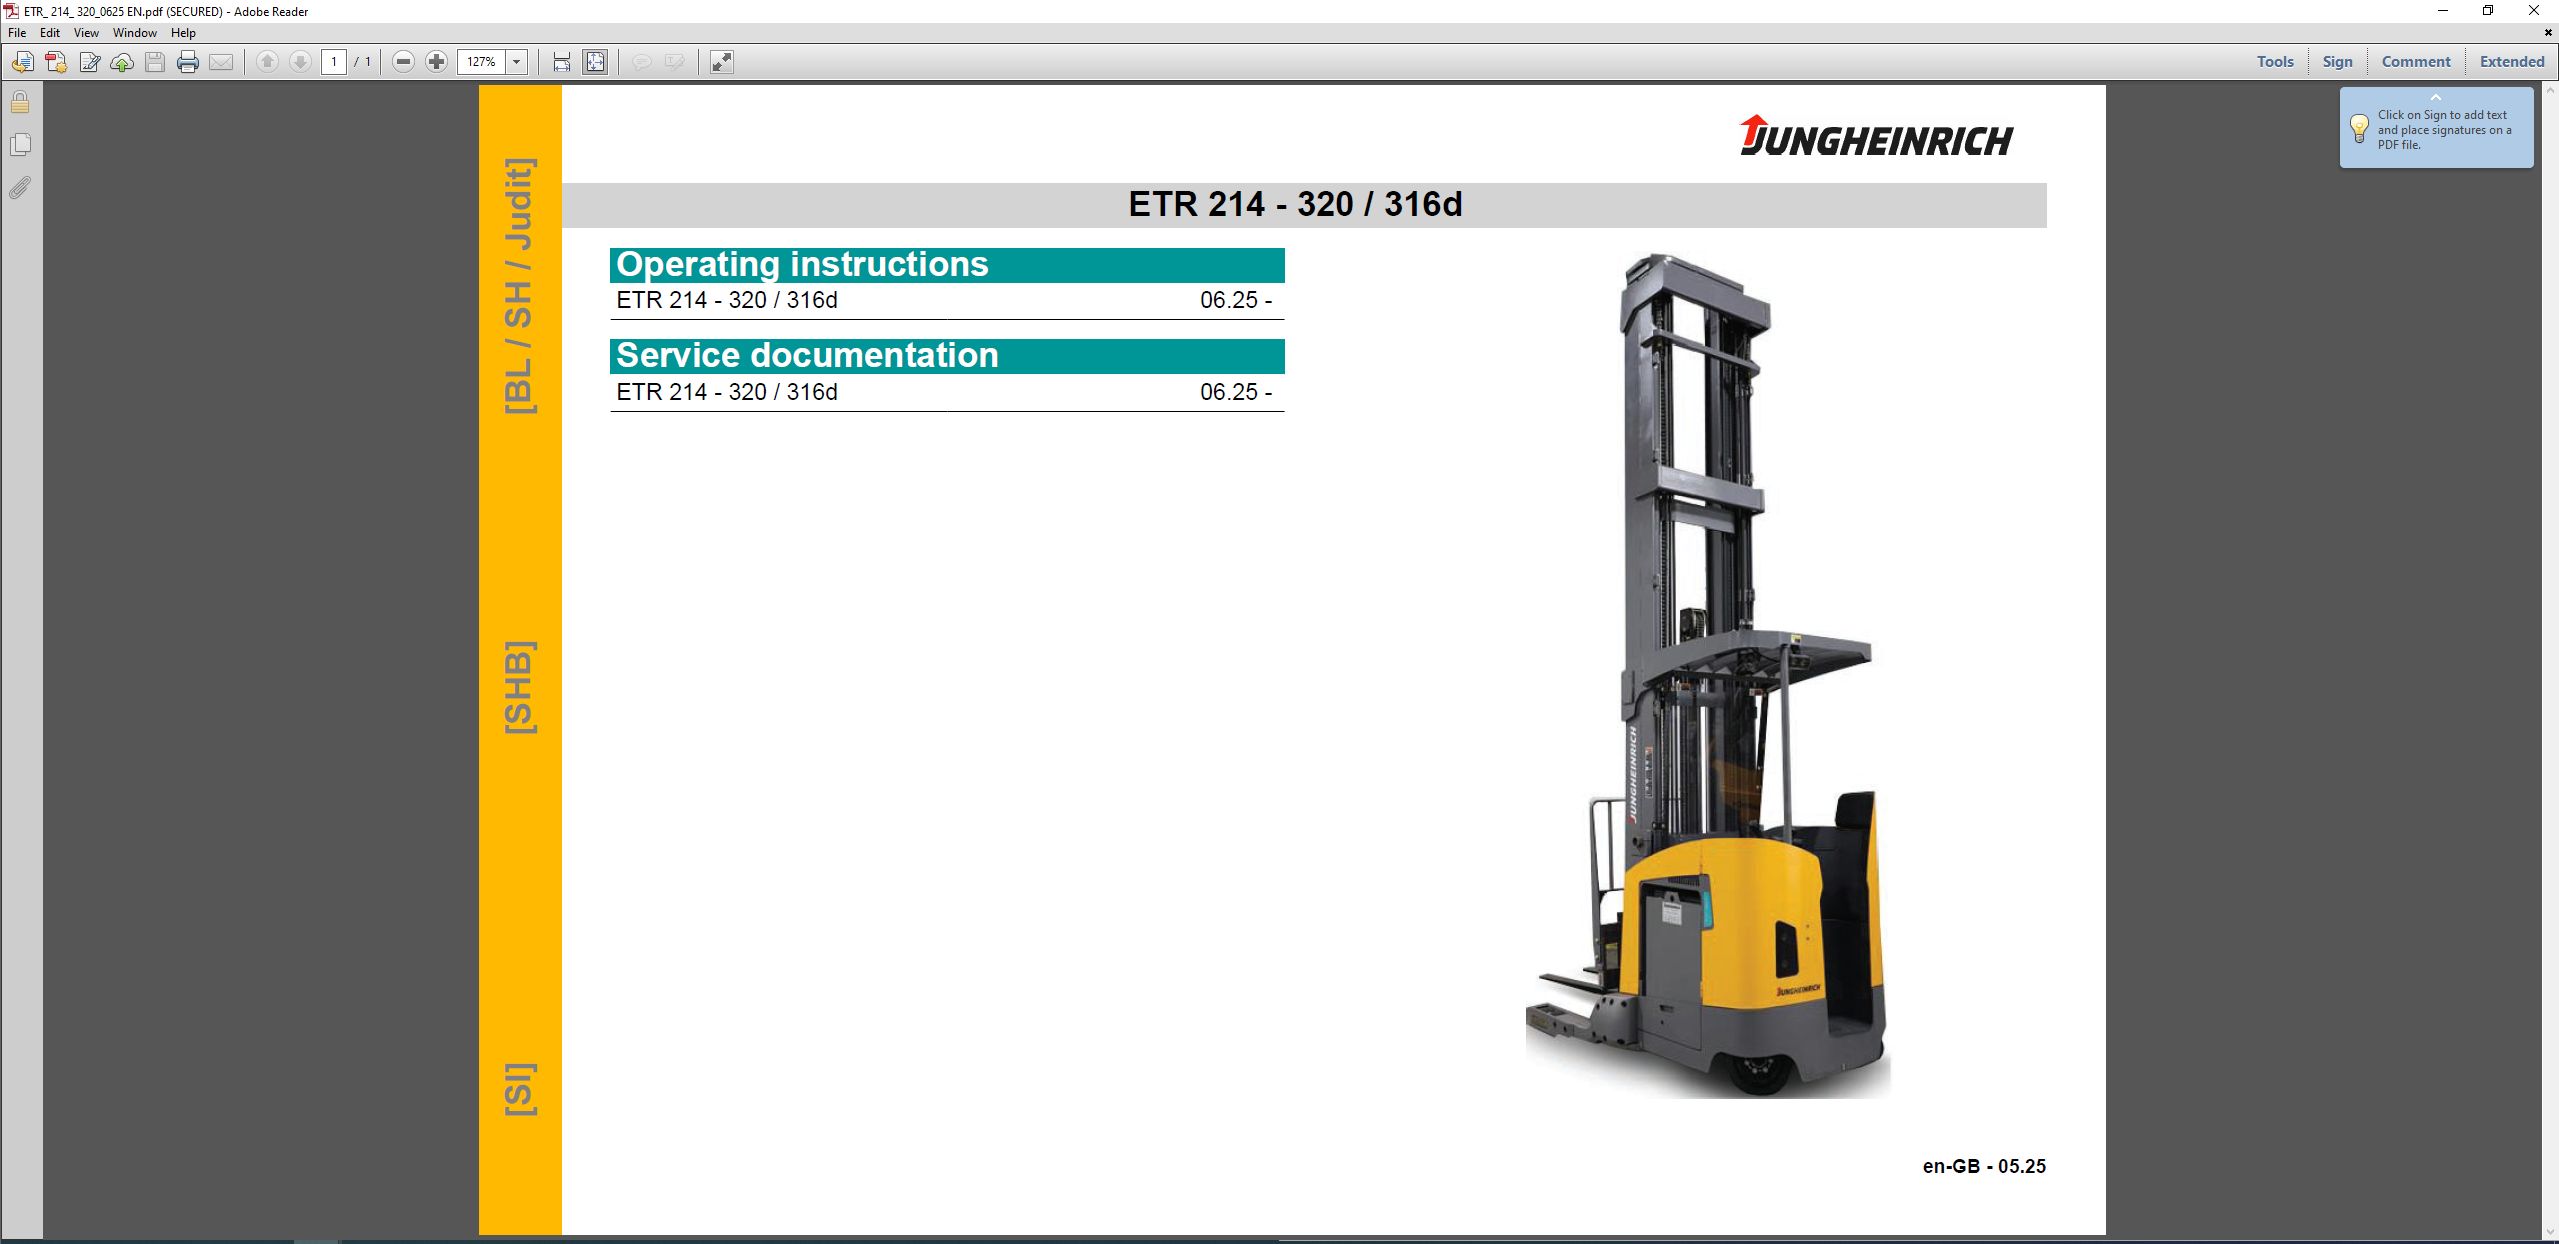The width and height of the screenshot is (2559, 1244).
Task: Click the Extended pane button
Action: pos(2511,62)
